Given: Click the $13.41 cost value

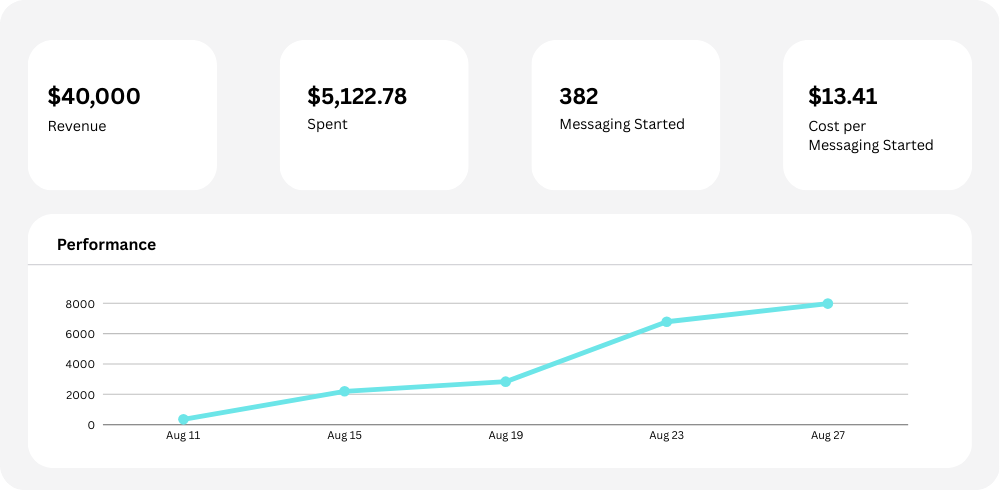Looking at the screenshot, I should [842, 97].
